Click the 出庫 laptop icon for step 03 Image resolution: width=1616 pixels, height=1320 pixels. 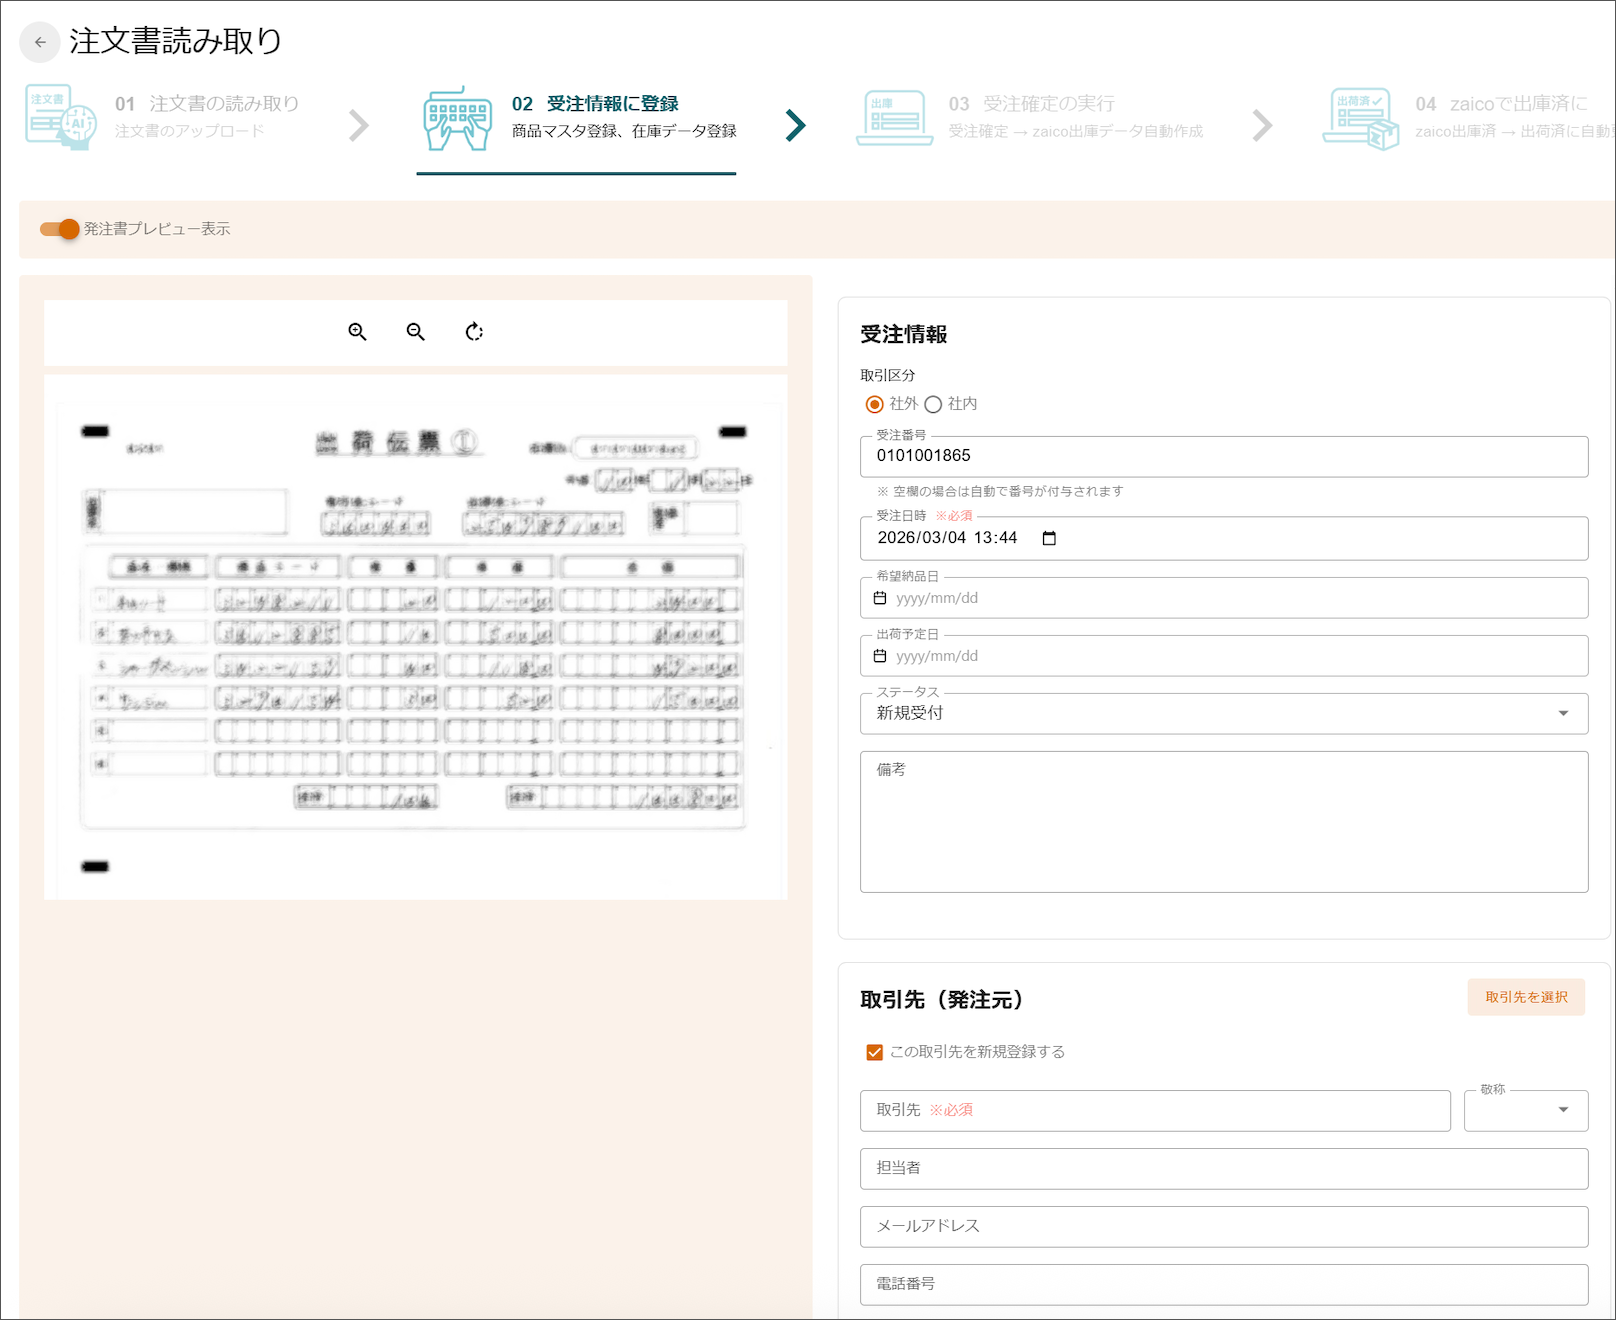coord(894,118)
